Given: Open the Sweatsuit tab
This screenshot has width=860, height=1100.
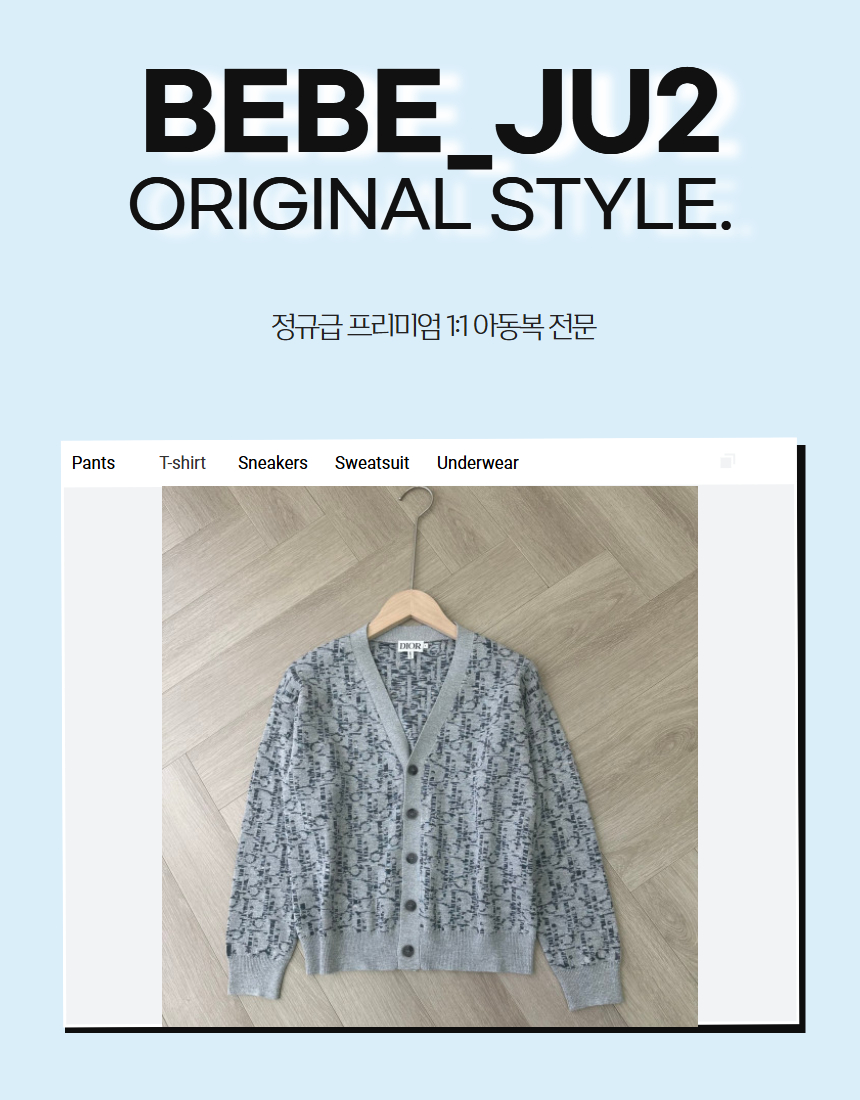Looking at the screenshot, I should point(372,463).
